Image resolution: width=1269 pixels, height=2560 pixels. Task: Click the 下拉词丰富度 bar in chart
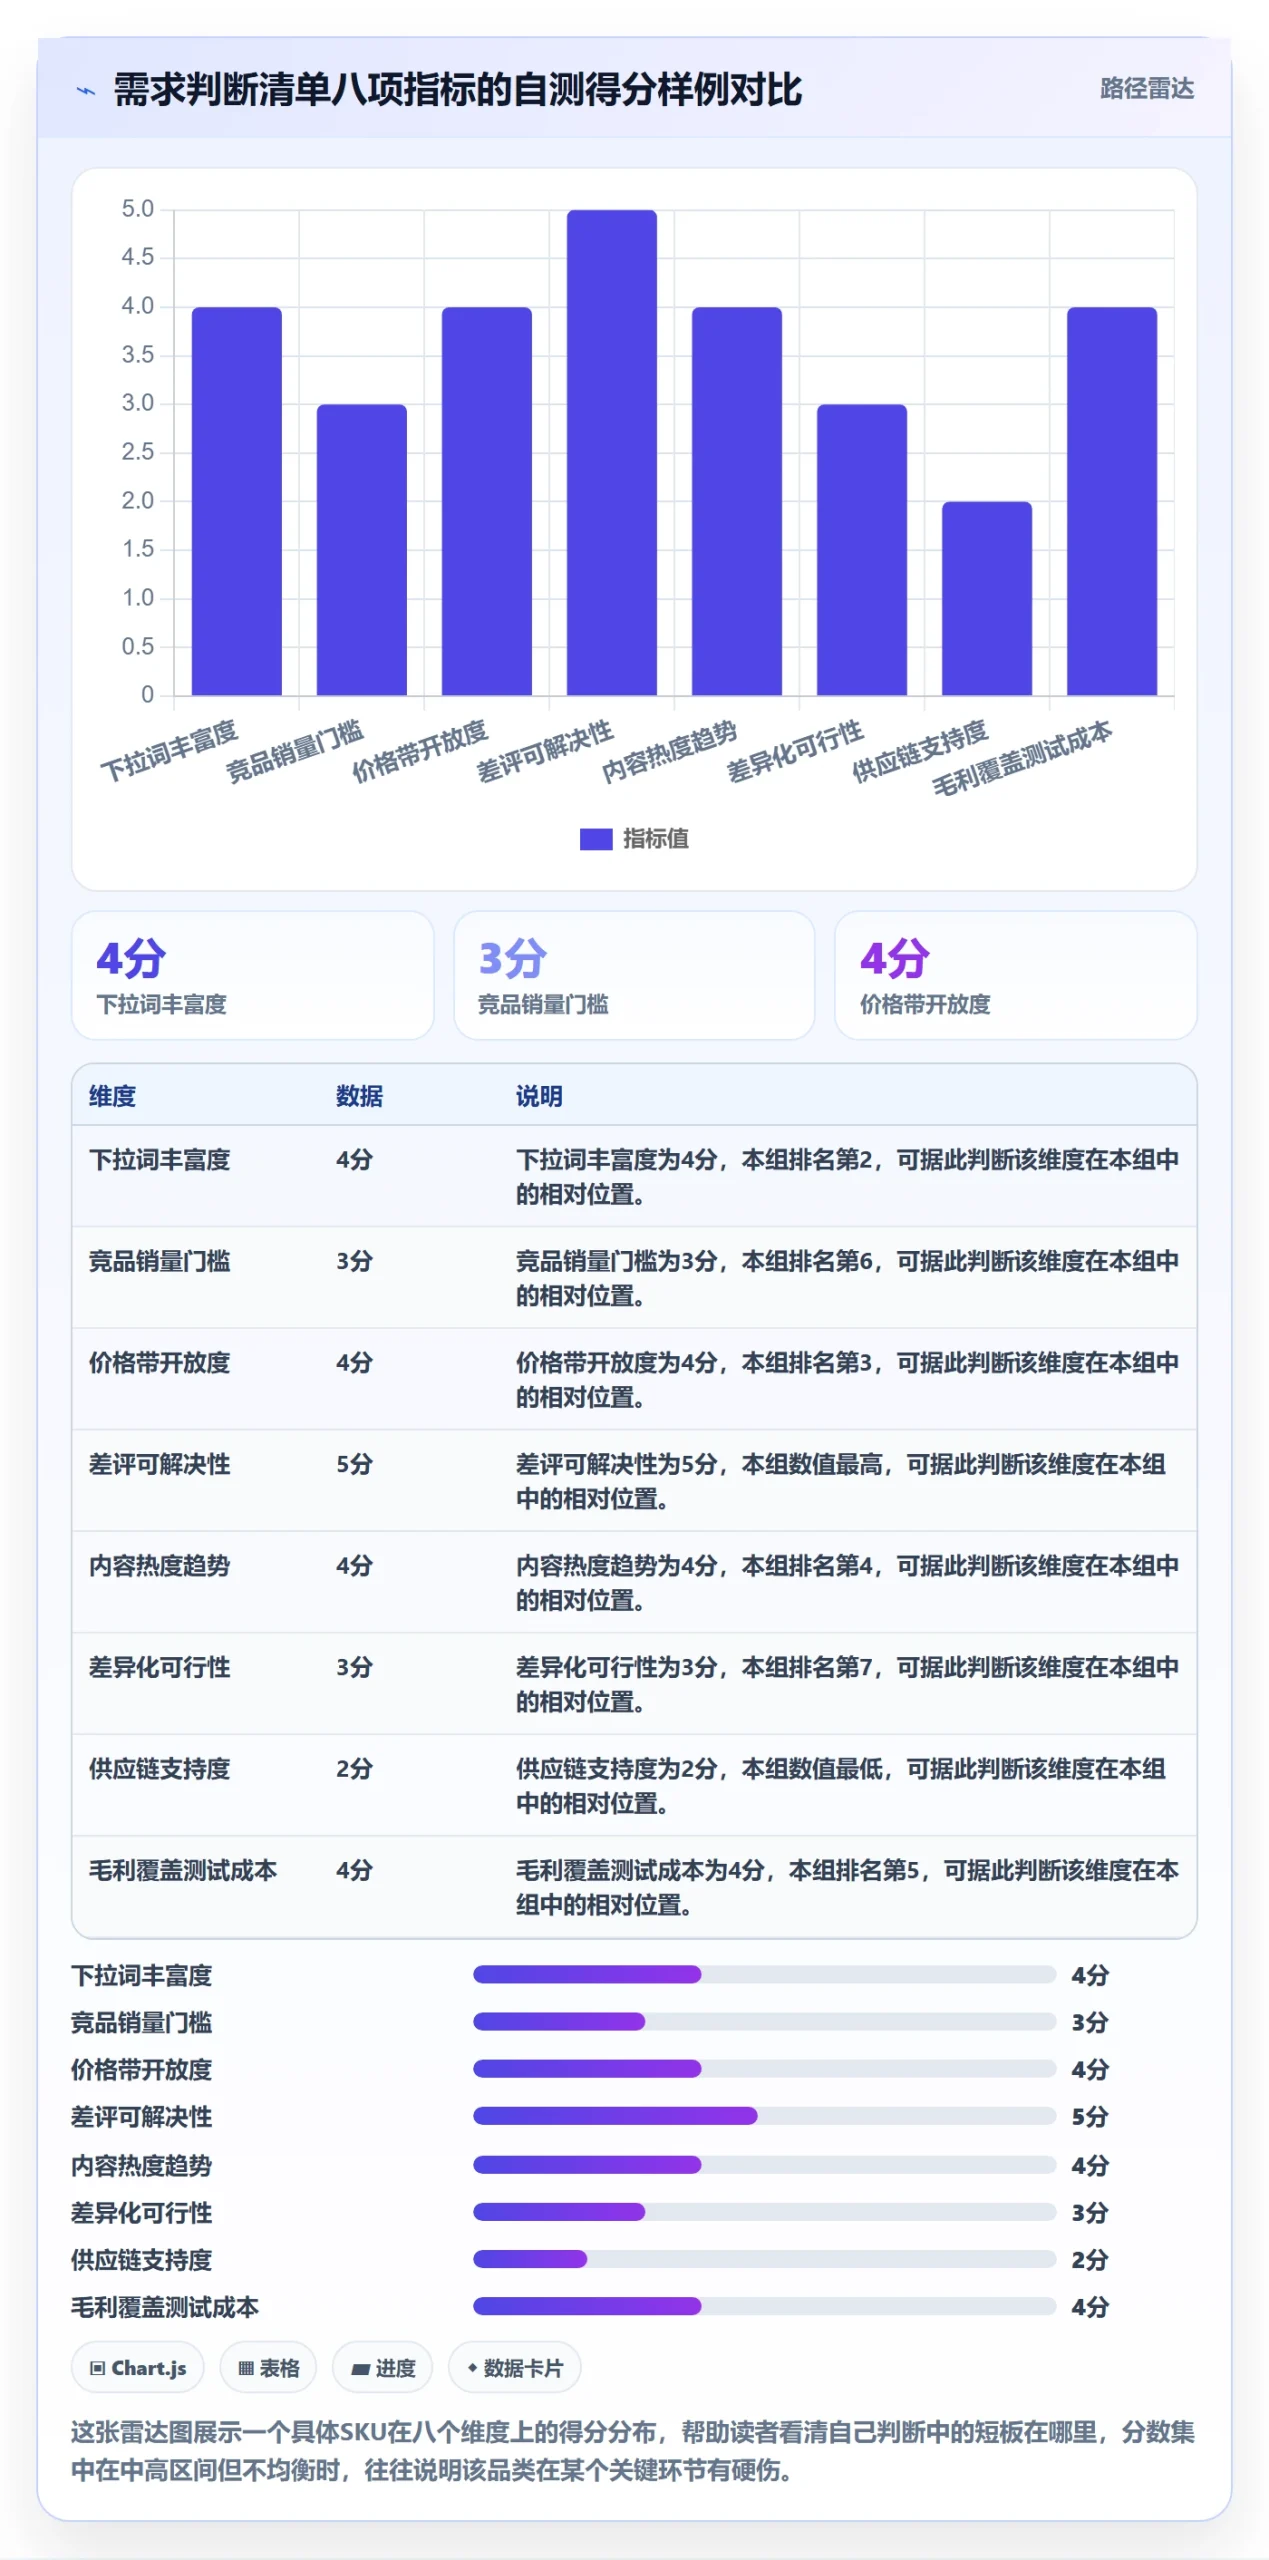point(236,500)
